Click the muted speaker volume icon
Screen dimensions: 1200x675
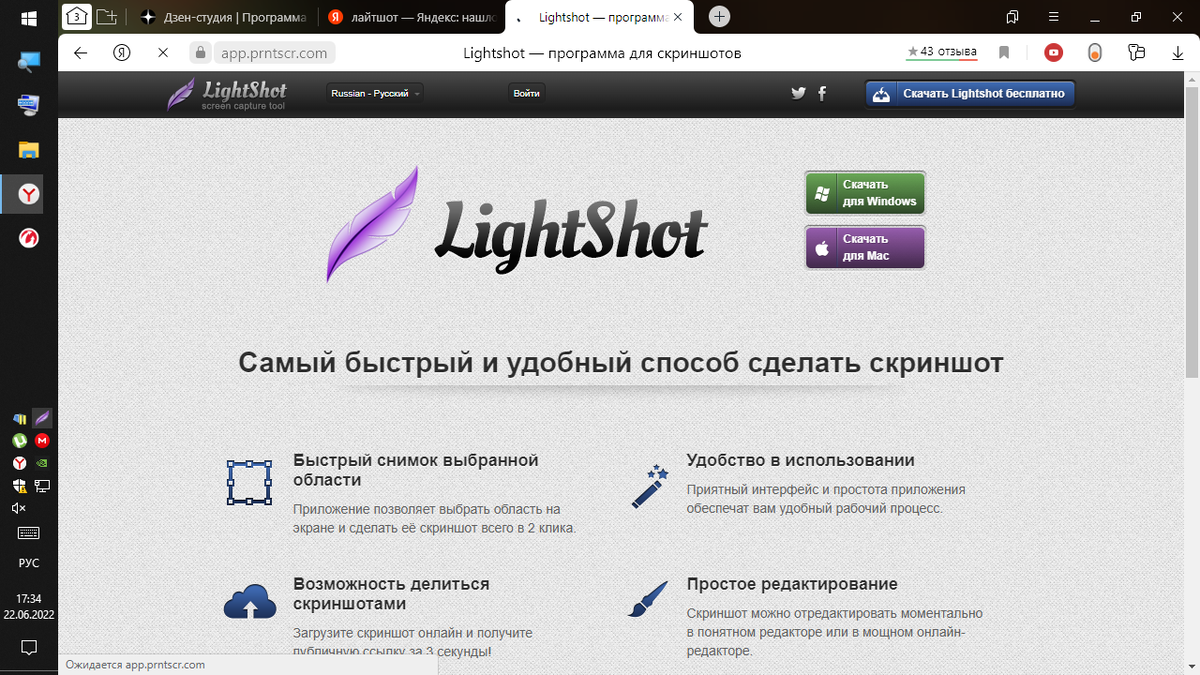pos(19,508)
